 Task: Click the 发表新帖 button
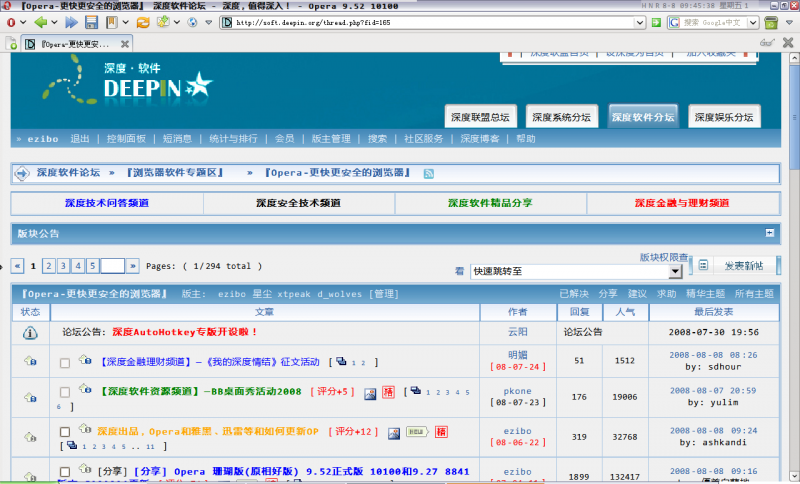[744, 266]
